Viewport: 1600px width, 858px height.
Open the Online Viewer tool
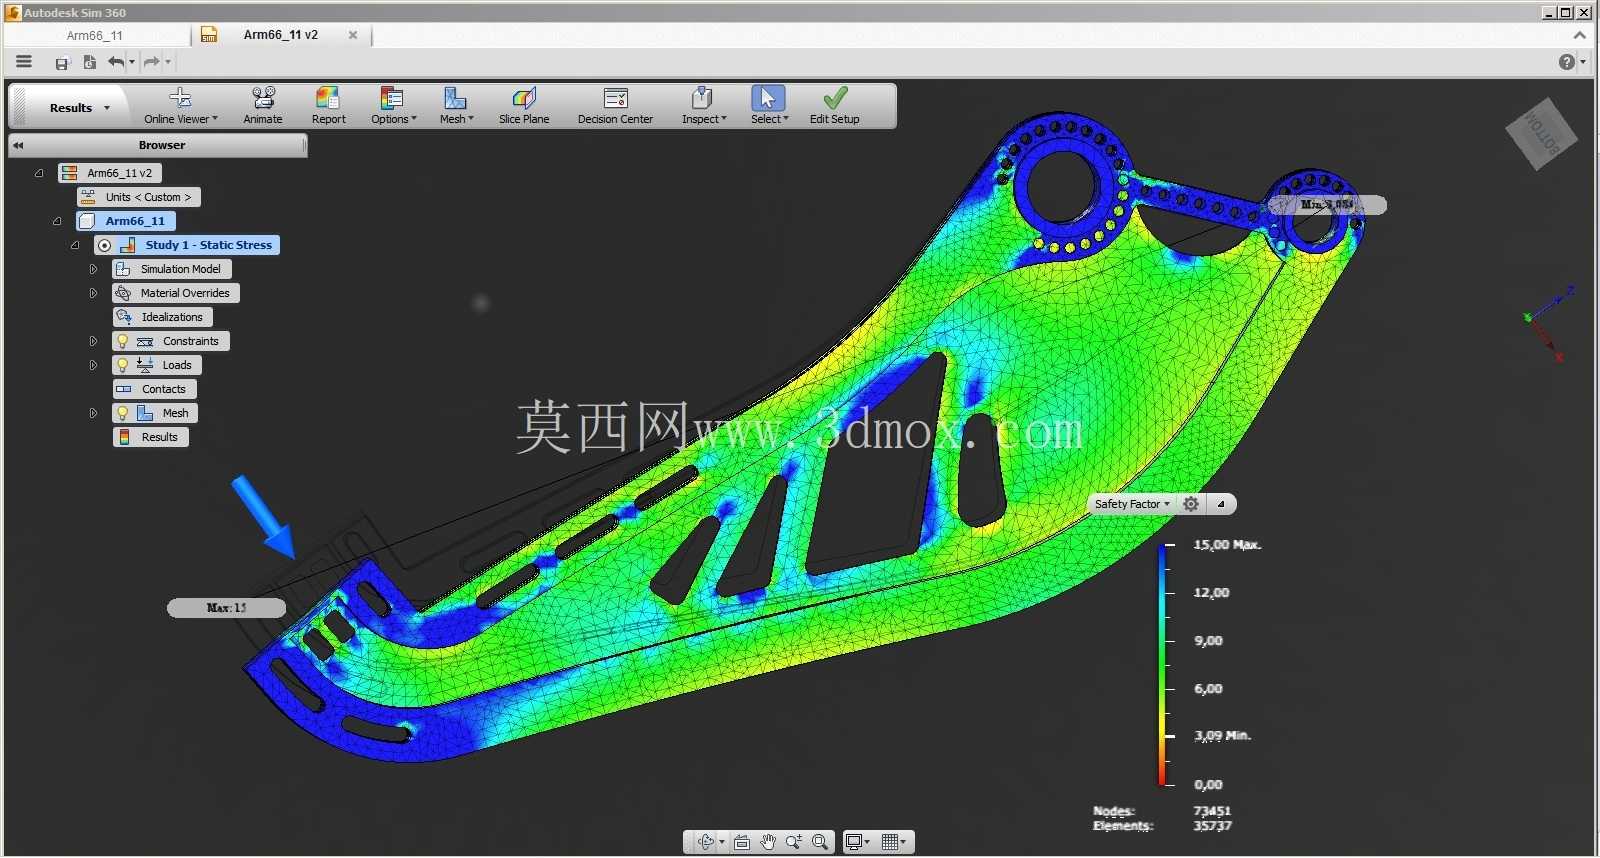coord(180,106)
